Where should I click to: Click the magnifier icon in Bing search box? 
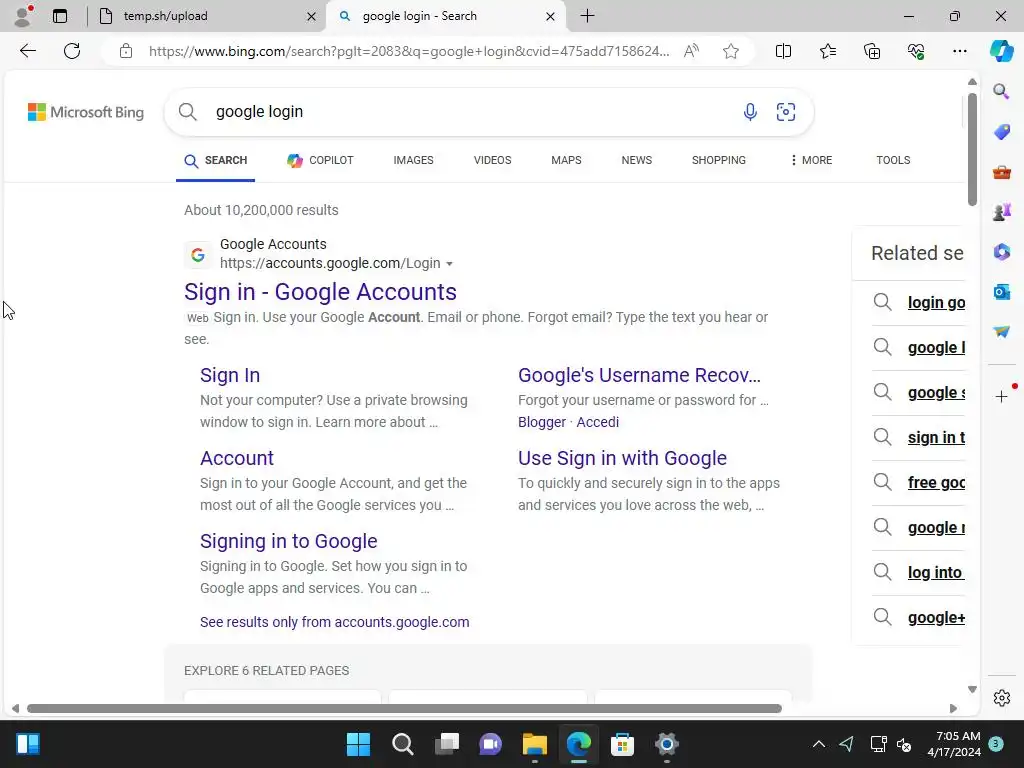(187, 112)
